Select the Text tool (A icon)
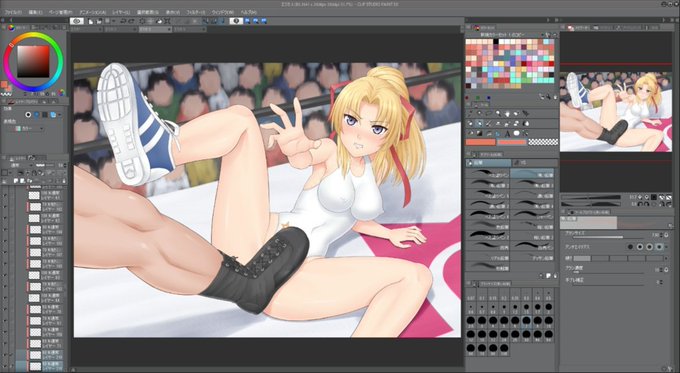The image size is (680, 373). pyautogui.click(x=507, y=133)
